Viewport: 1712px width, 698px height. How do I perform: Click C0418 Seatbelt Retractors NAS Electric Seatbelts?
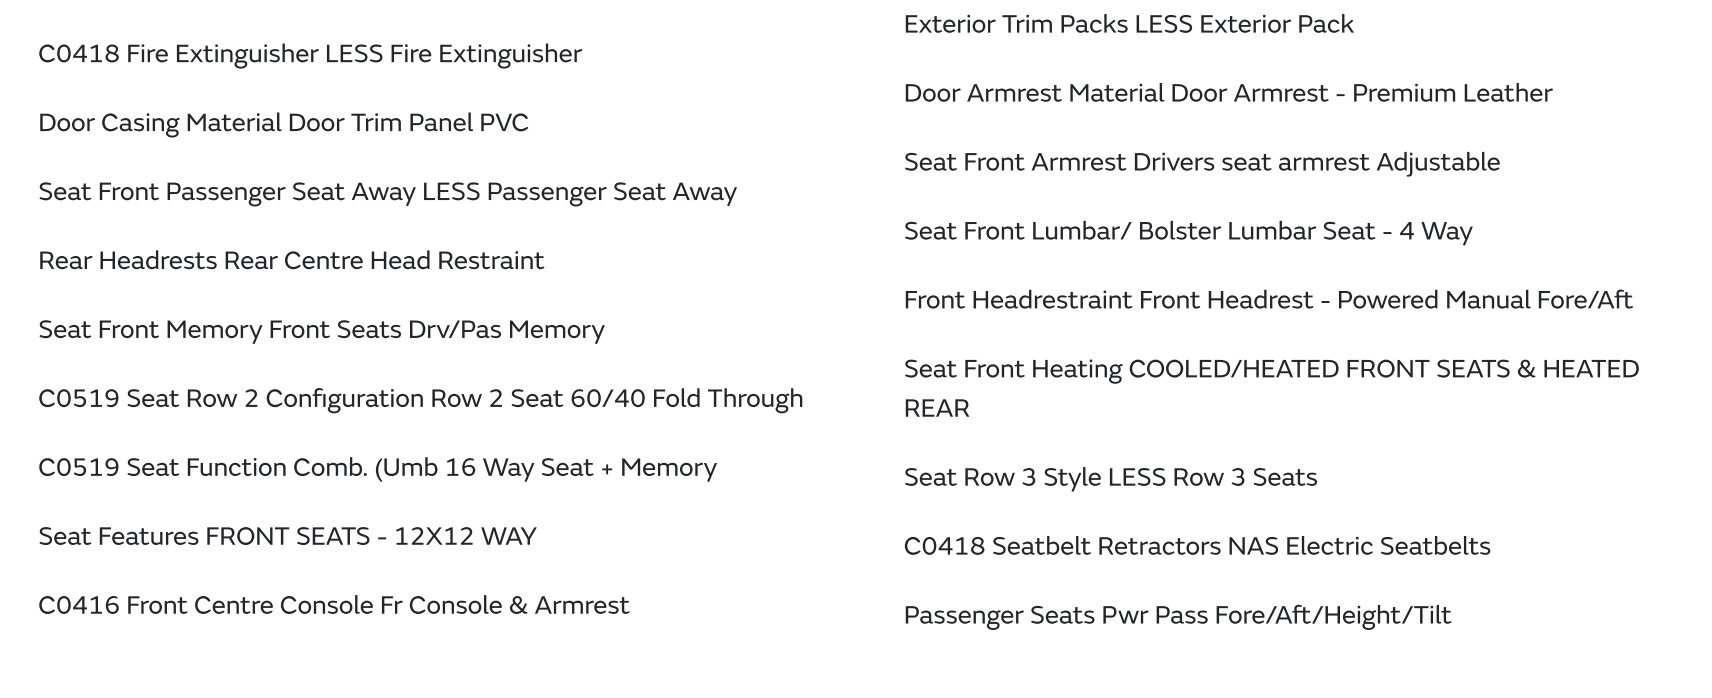(1196, 547)
